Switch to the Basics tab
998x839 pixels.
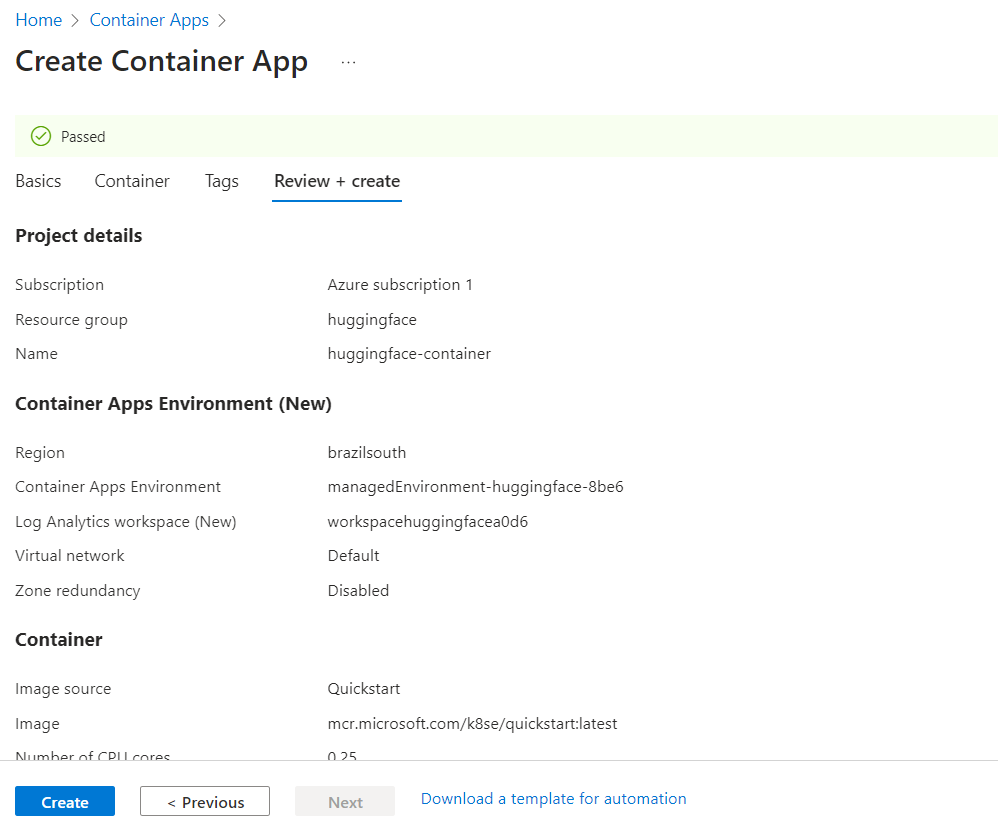coord(38,181)
